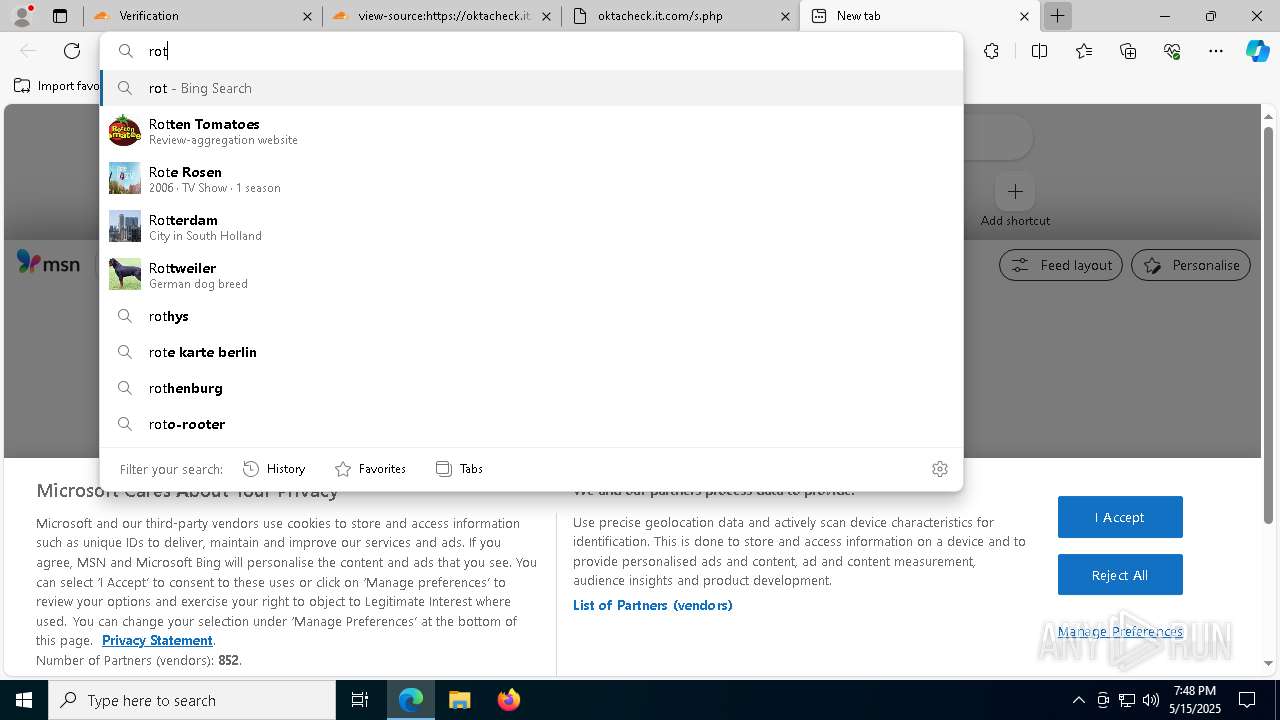The image size is (1280, 720).
Task: Open the notification center icon
Action: (1247, 700)
